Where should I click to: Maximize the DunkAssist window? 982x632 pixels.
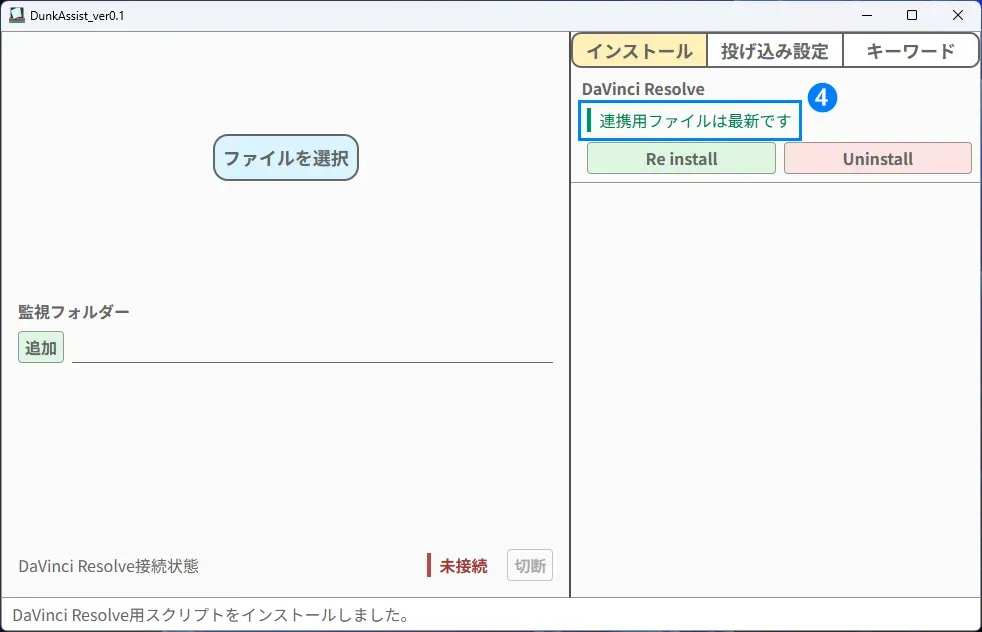click(x=912, y=15)
